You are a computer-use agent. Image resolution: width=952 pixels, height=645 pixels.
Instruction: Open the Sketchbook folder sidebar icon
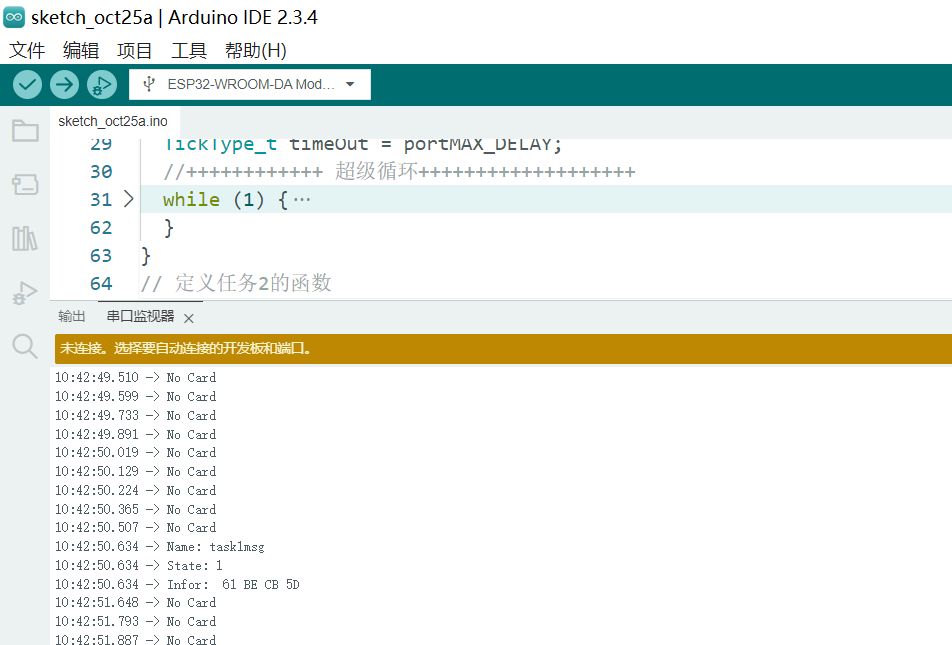click(25, 131)
